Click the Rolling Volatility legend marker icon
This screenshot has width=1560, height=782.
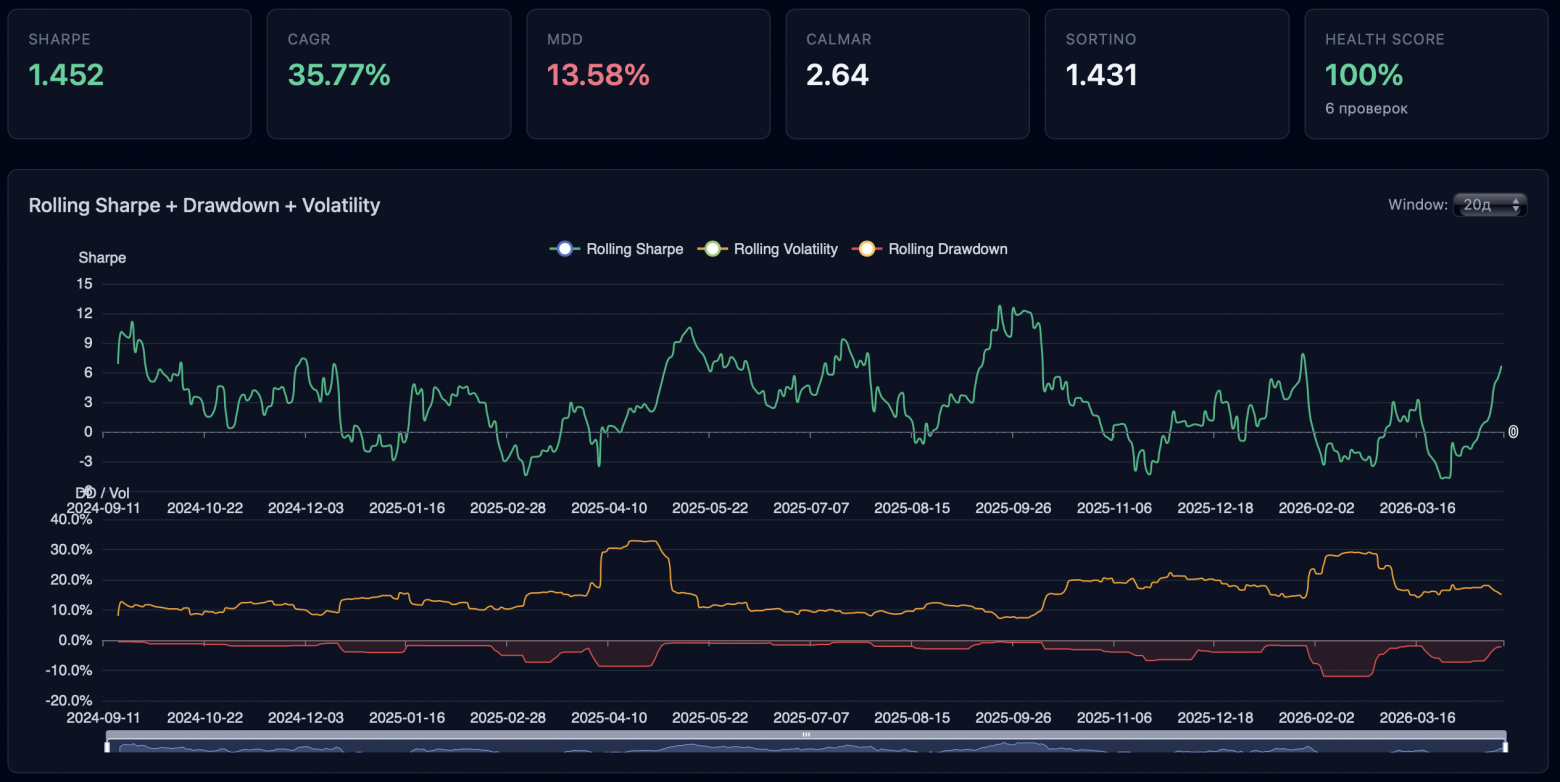(712, 249)
